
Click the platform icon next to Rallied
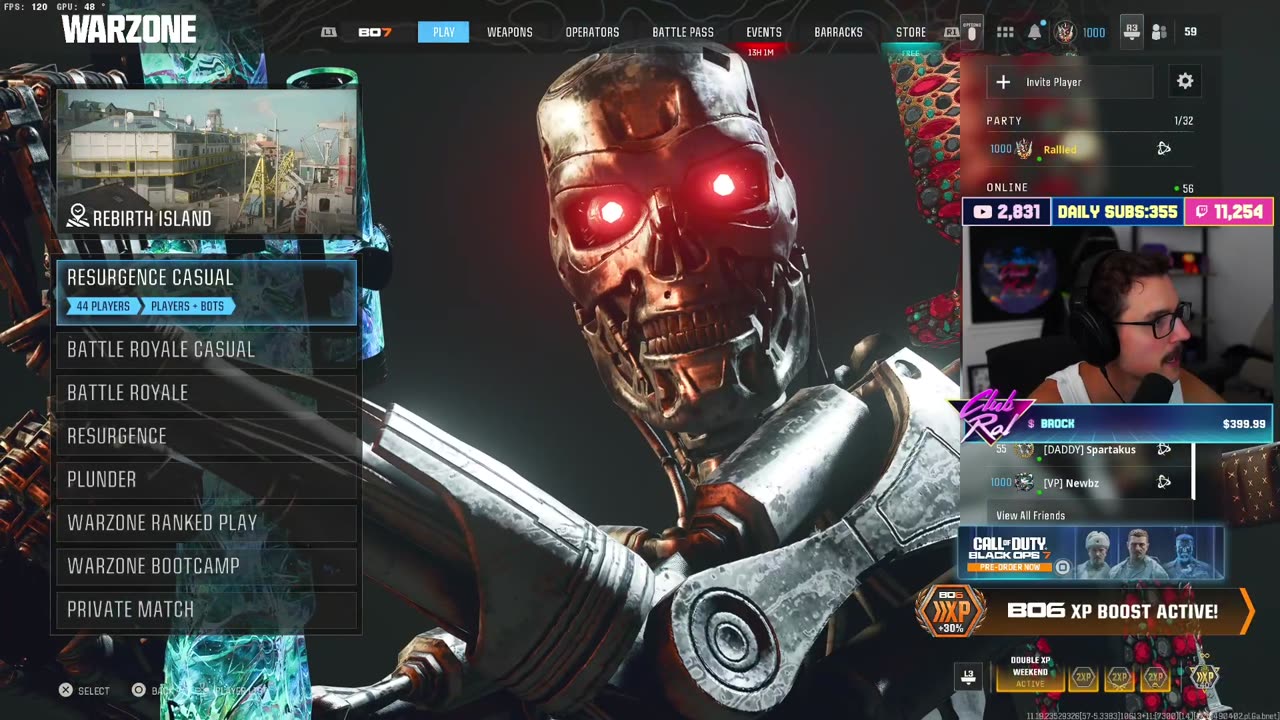click(1163, 149)
